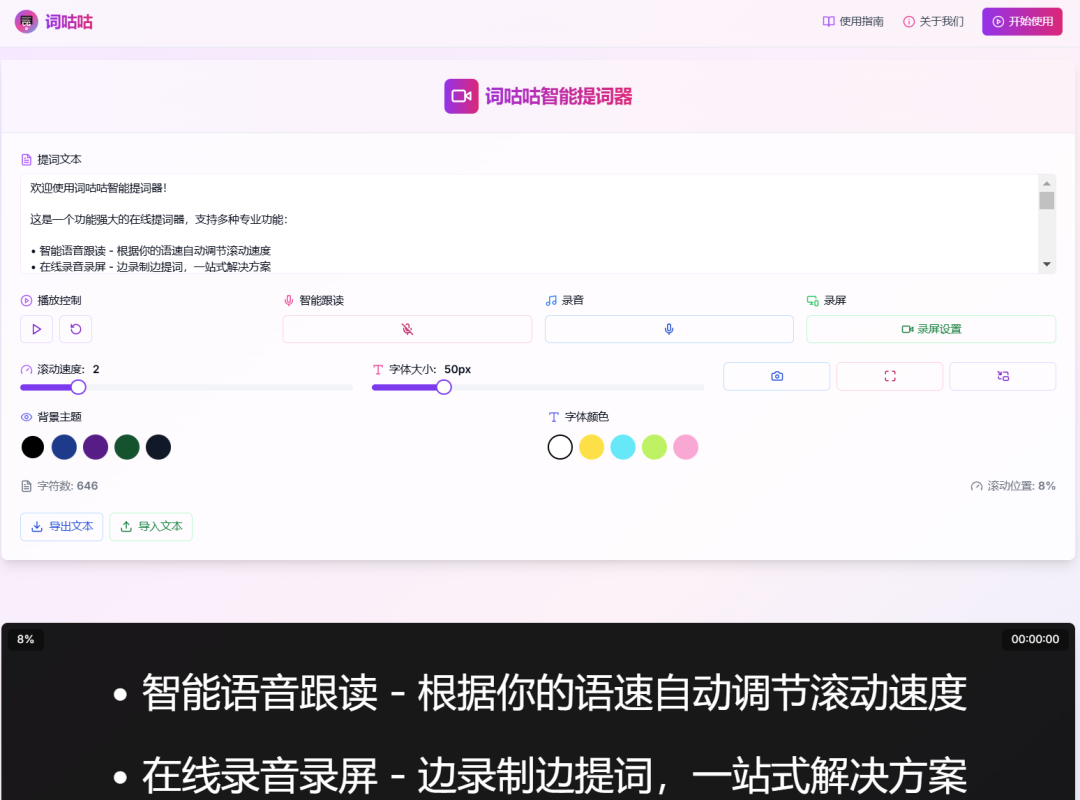The height and width of the screenshot is (800, 1080).
Task: Take a screenshot with the camera icon
Action: tap(776, 376)
